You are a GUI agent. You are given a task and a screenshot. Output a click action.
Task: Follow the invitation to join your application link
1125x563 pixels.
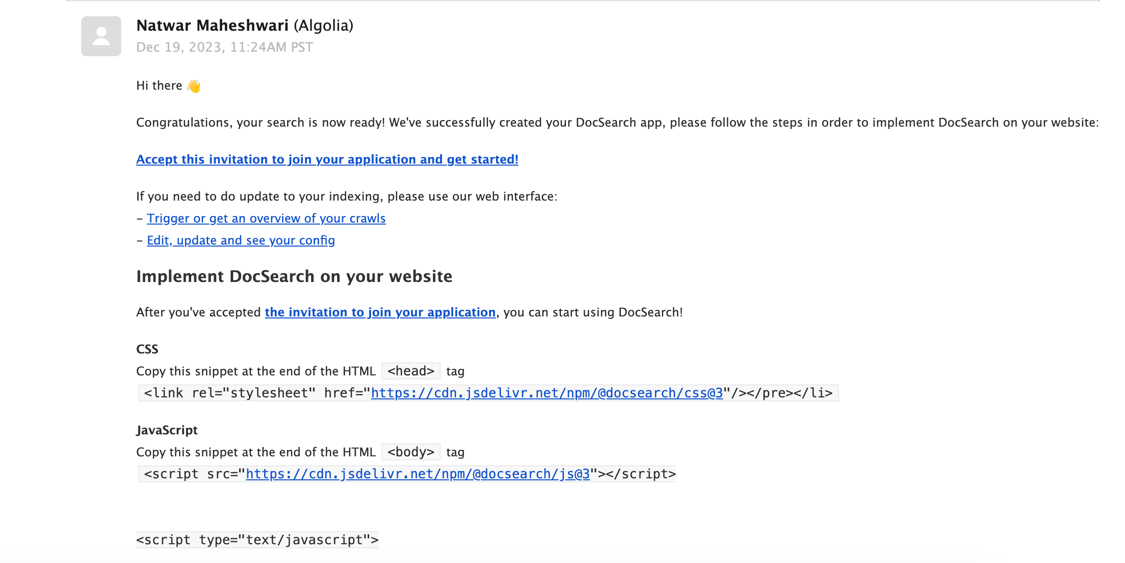[x=380, y=312]
